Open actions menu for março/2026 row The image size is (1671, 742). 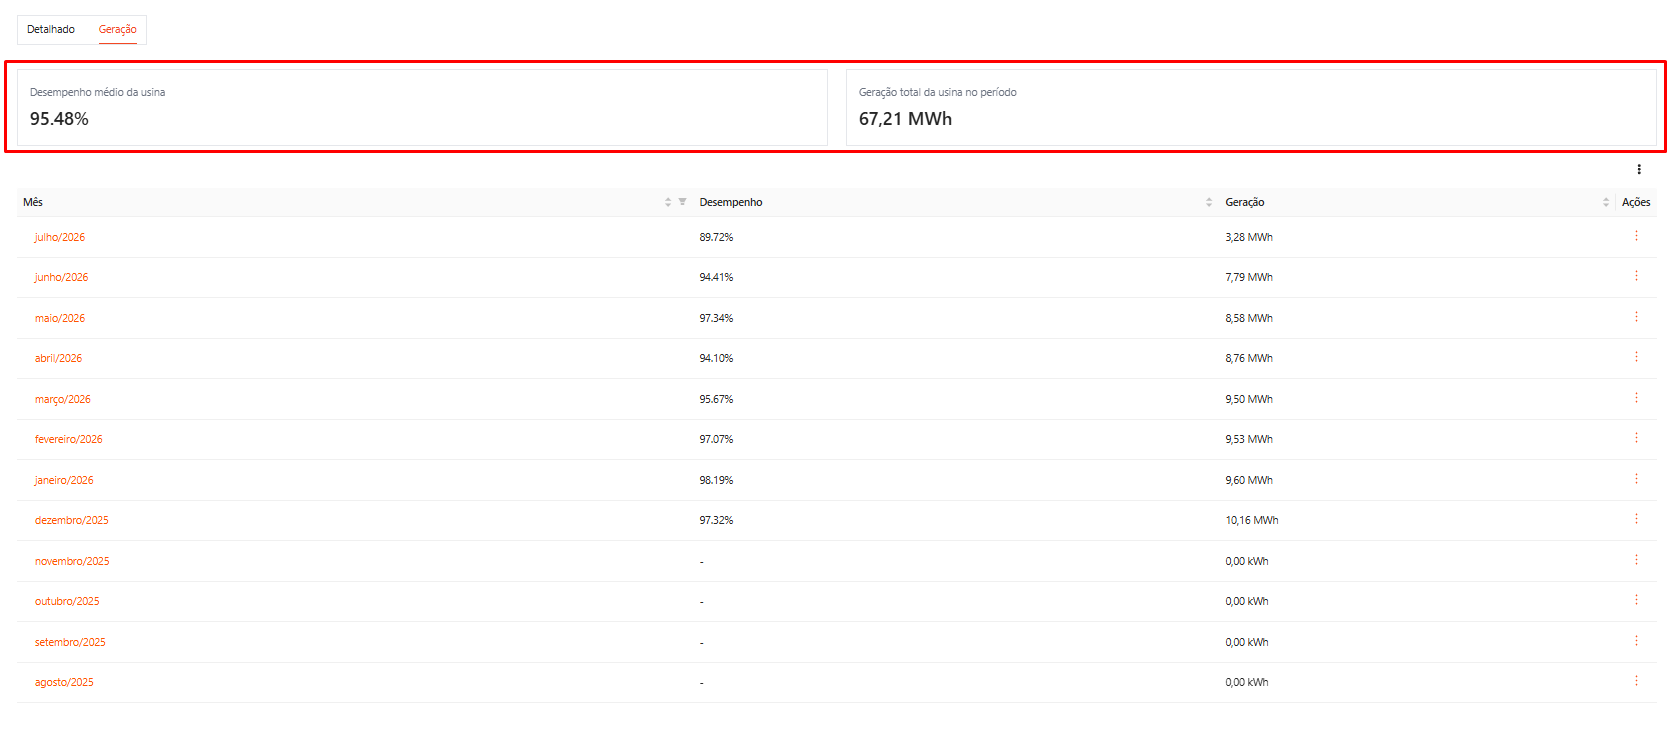(x=1636, y=398)
